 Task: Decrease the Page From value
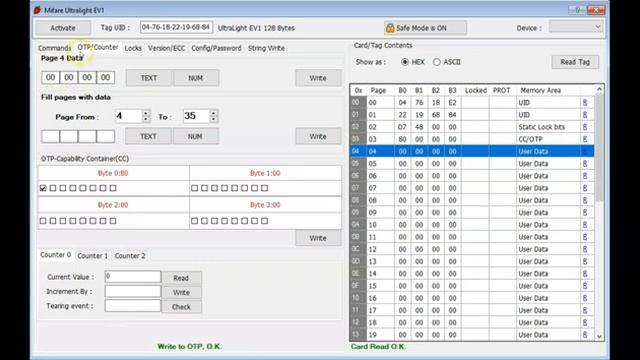[x=146, y=120]
